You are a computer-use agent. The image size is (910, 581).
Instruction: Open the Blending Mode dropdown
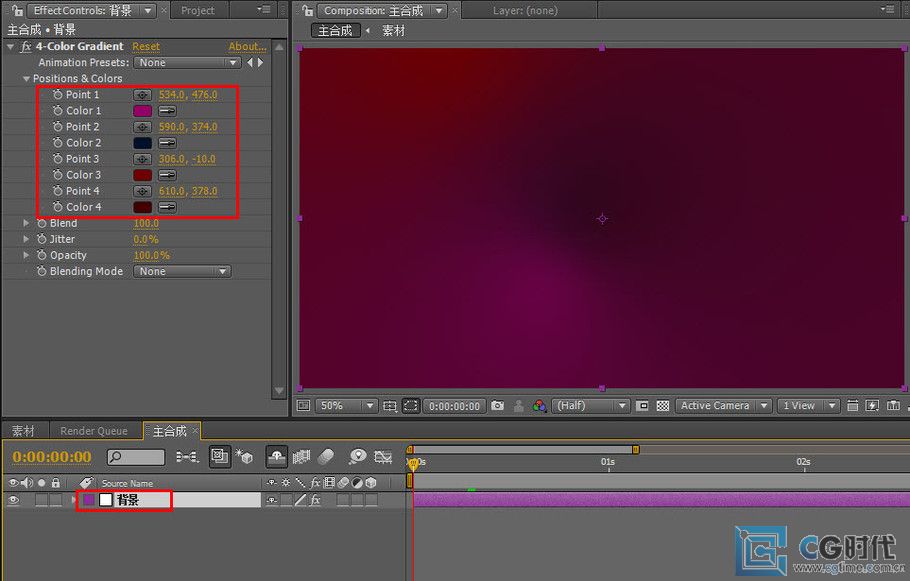point(182,272)
